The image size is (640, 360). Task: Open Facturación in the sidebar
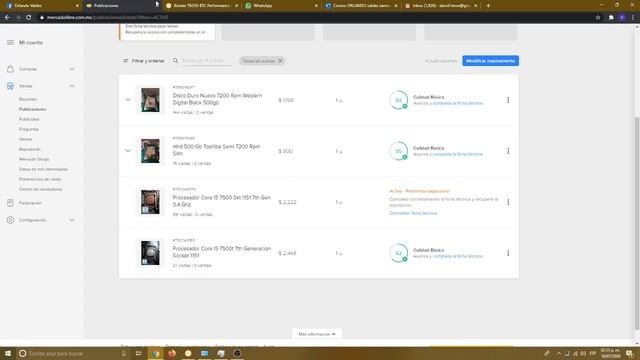coord(30,203)
